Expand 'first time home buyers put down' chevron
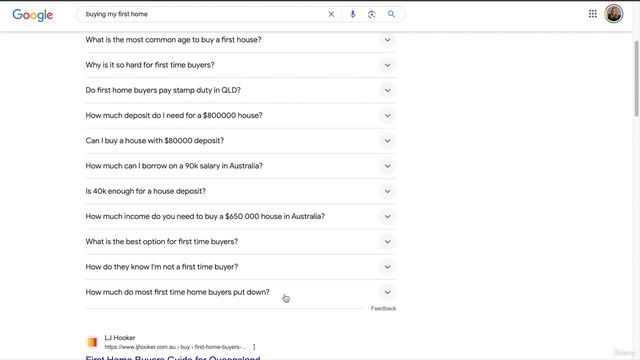This screenshot has height=360, width=640. [x=387, y=292]
